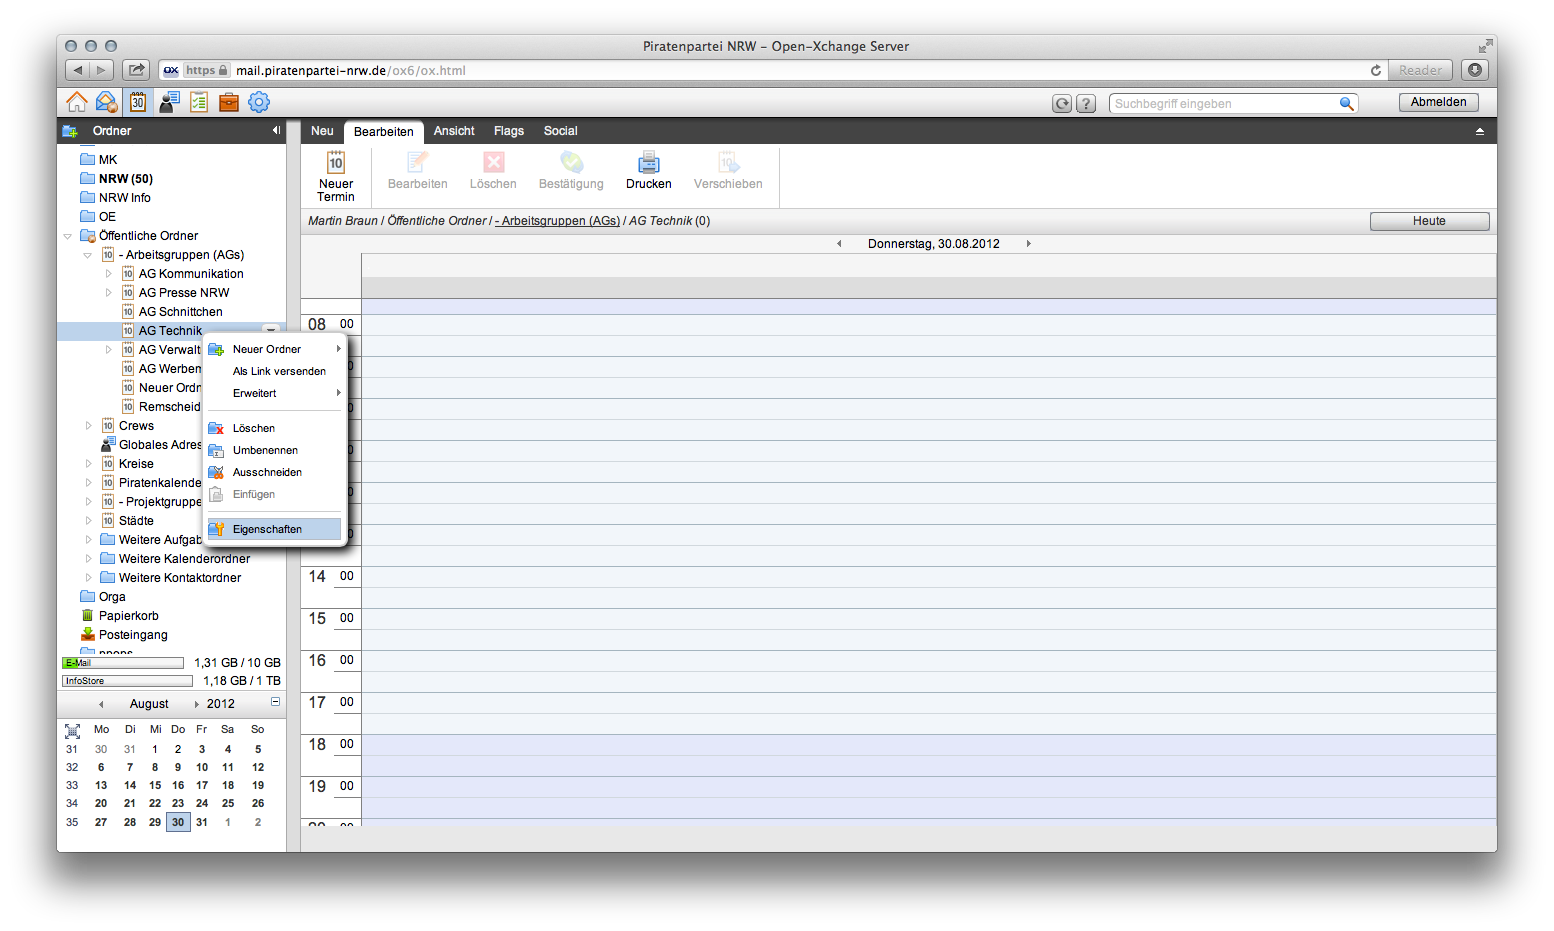Screen dimensions: 1554x931
Task: Collapse the Öffentliche Ordner tree node
Action: 68,236
